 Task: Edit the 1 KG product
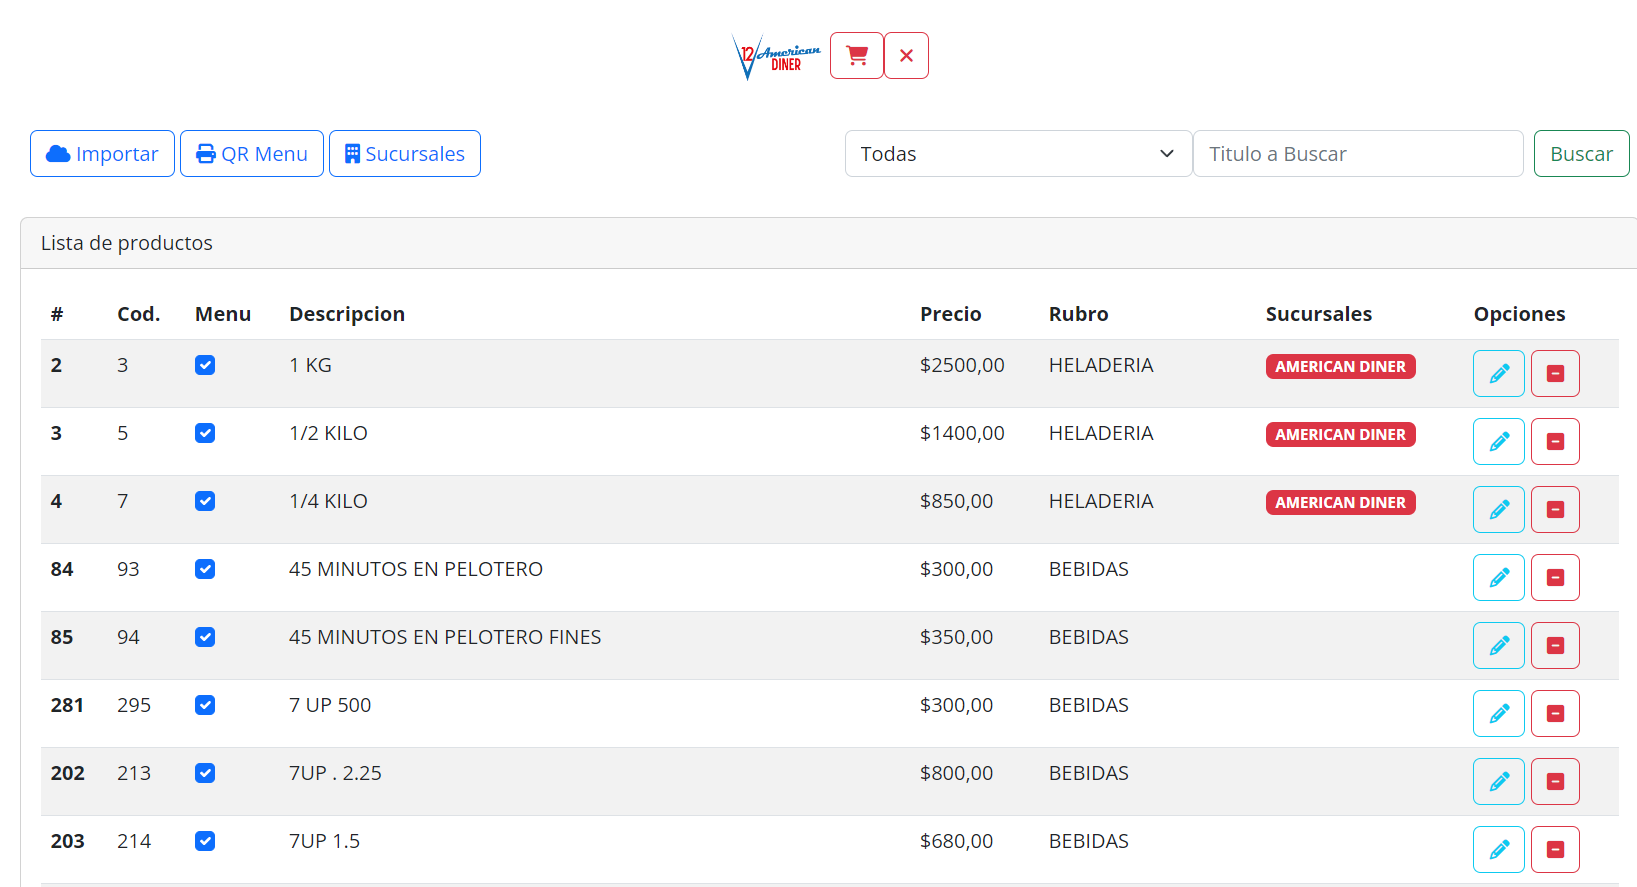1498,374
